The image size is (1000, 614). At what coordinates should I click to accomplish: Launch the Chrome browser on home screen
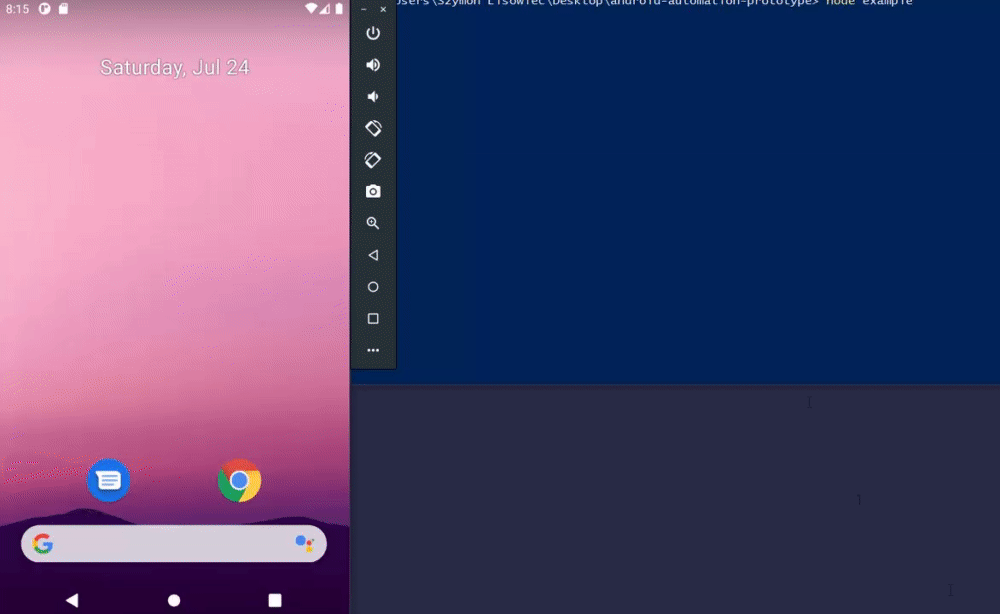[239, 480]
